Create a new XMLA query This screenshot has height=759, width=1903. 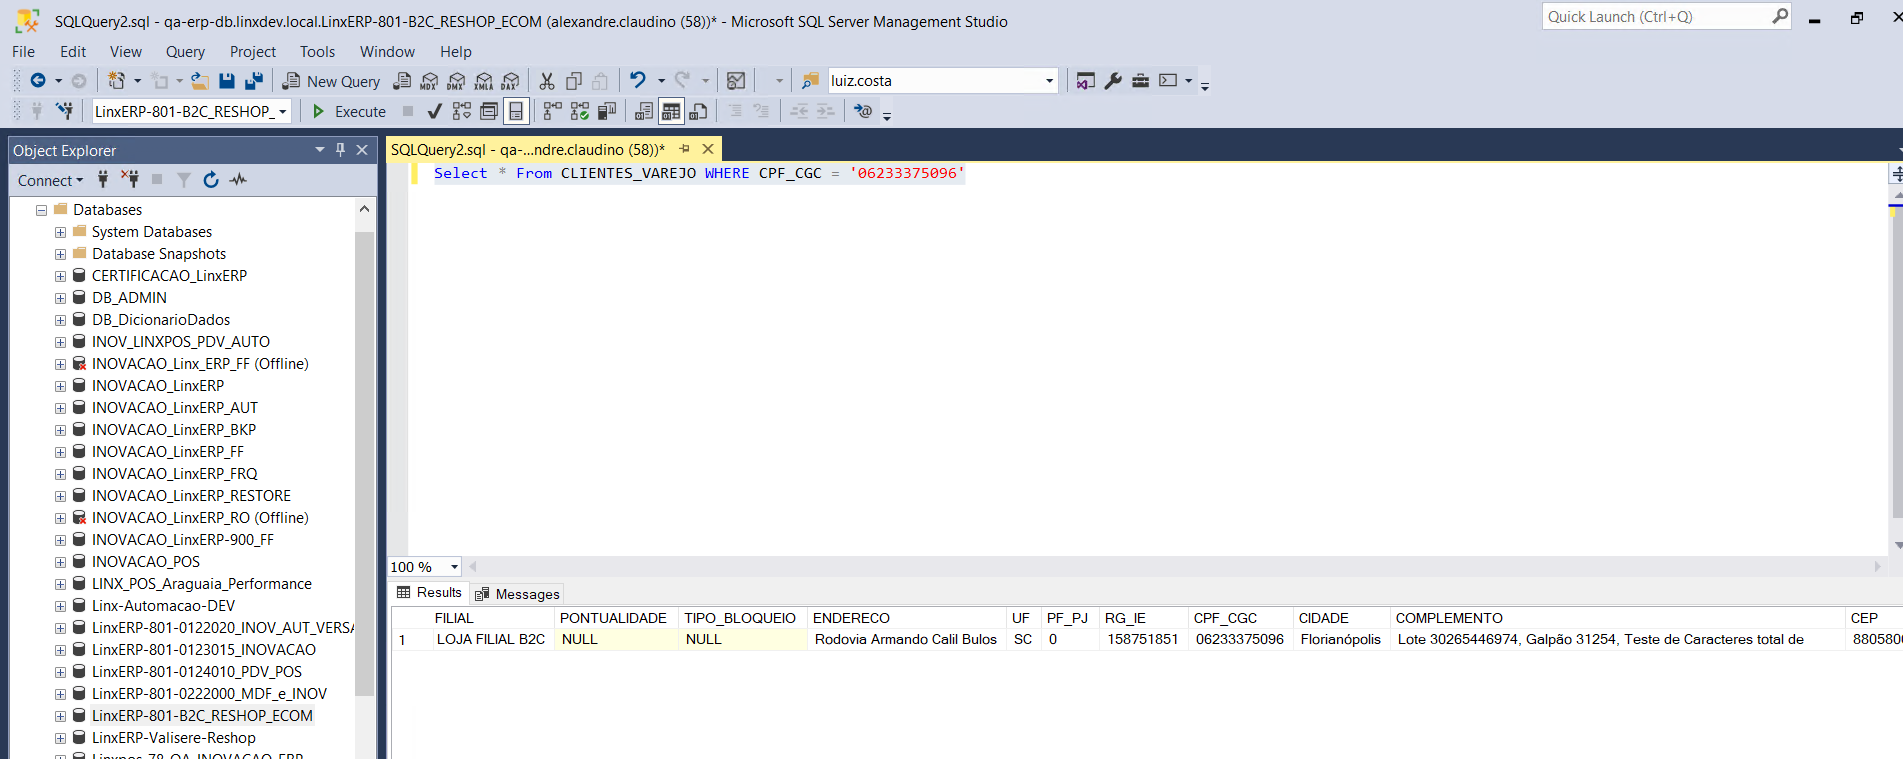[x=484, y=81]
